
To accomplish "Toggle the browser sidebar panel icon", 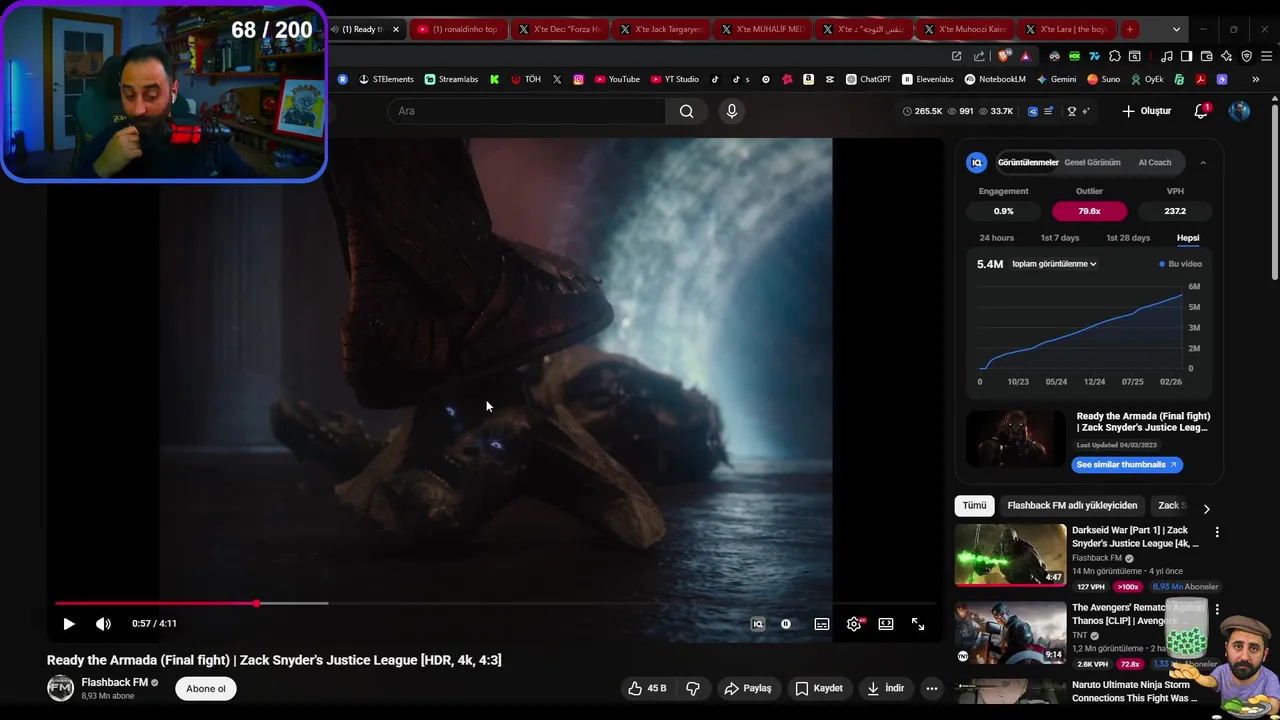I will tap(1186, 56).
